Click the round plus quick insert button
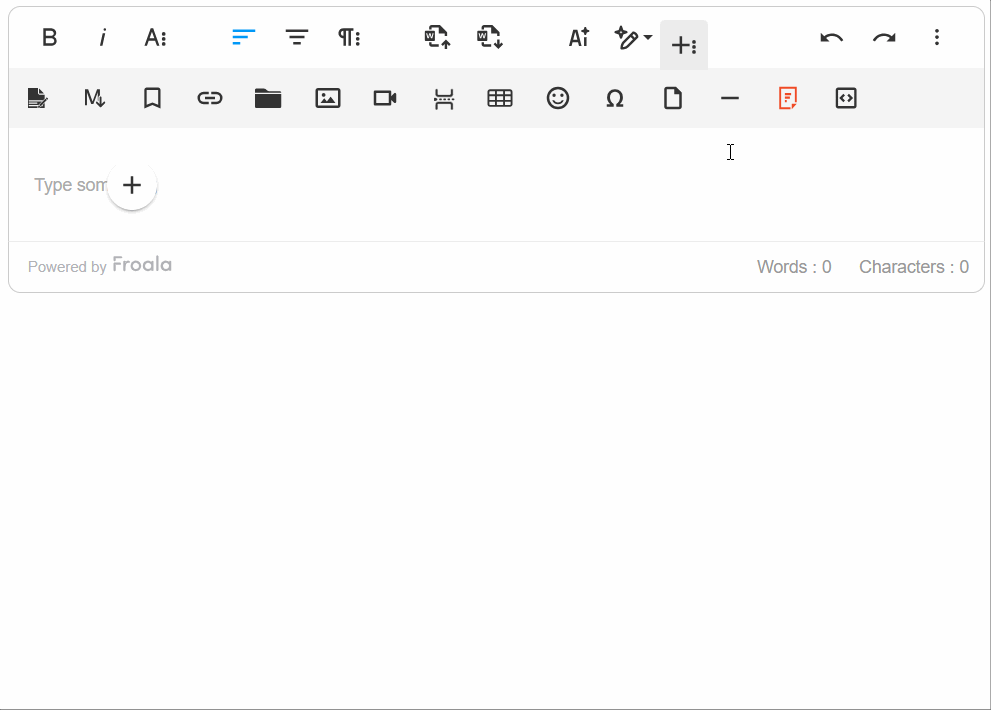Image resolution: width=991 pixels, height=710 pixels. pos(131,185)
